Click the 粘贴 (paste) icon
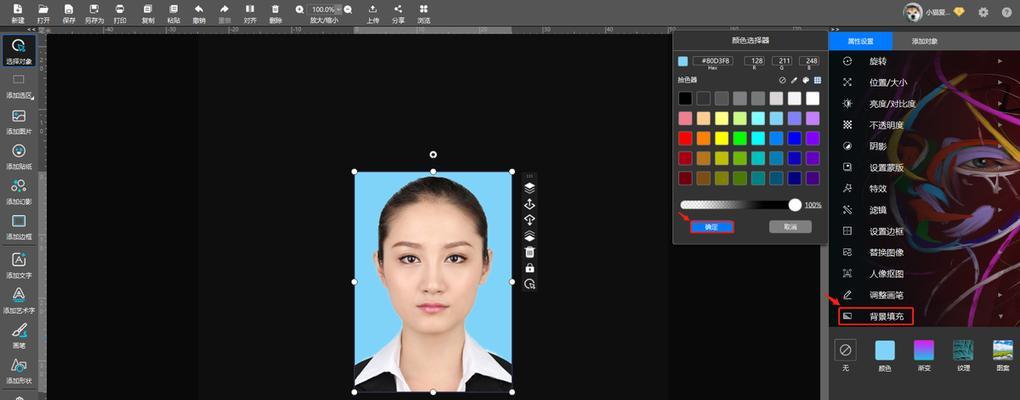 (x=173, y=10)
